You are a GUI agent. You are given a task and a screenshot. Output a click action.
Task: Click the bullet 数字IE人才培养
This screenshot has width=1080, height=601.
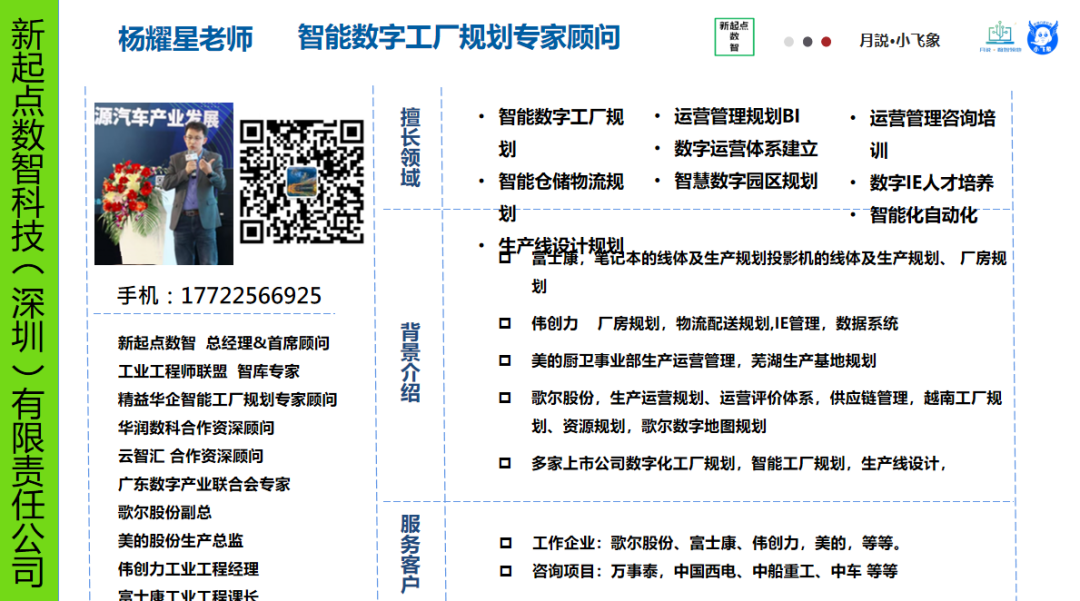click(x=931, y=182)
